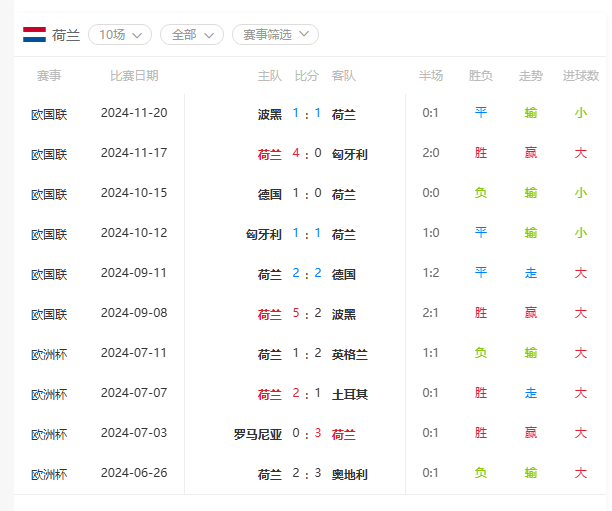Click the 进球数 column header
612x511 pixels.
(581, 75)
